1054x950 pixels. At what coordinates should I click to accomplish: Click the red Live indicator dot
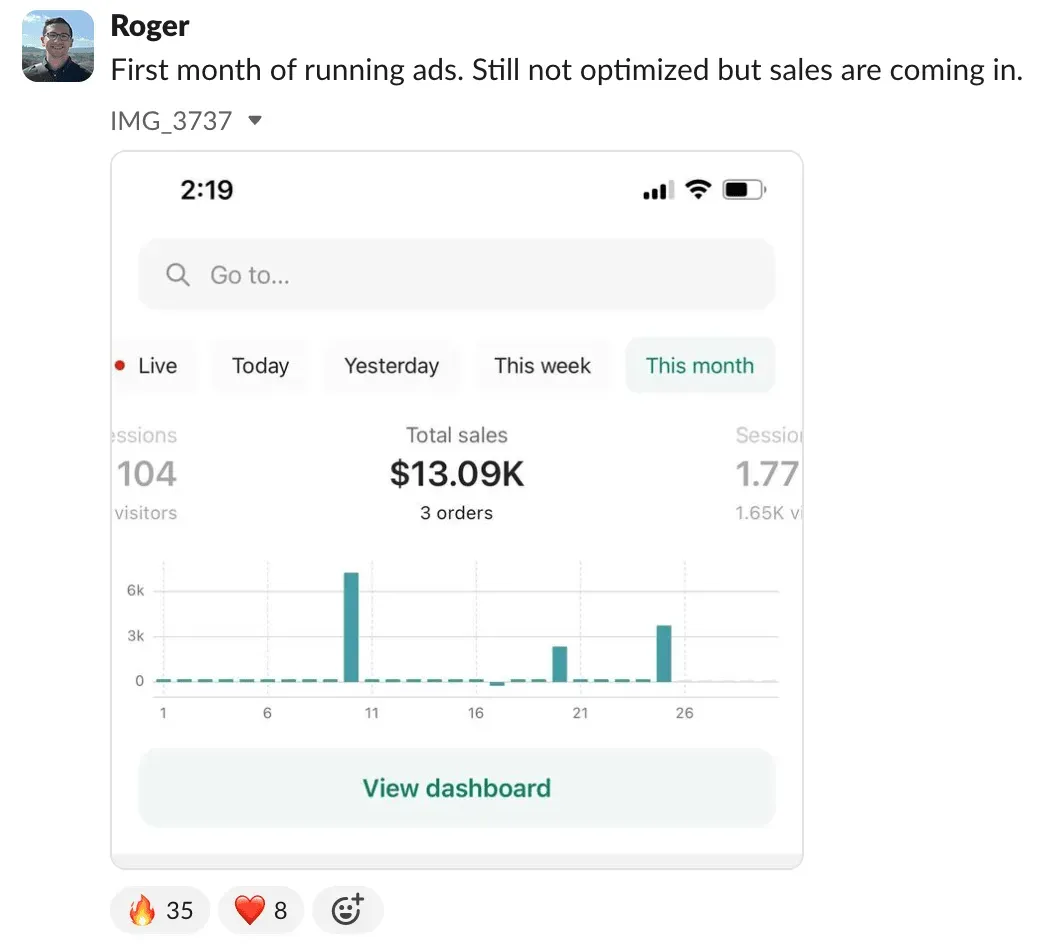pyautogui.click(x=120, y=366)
